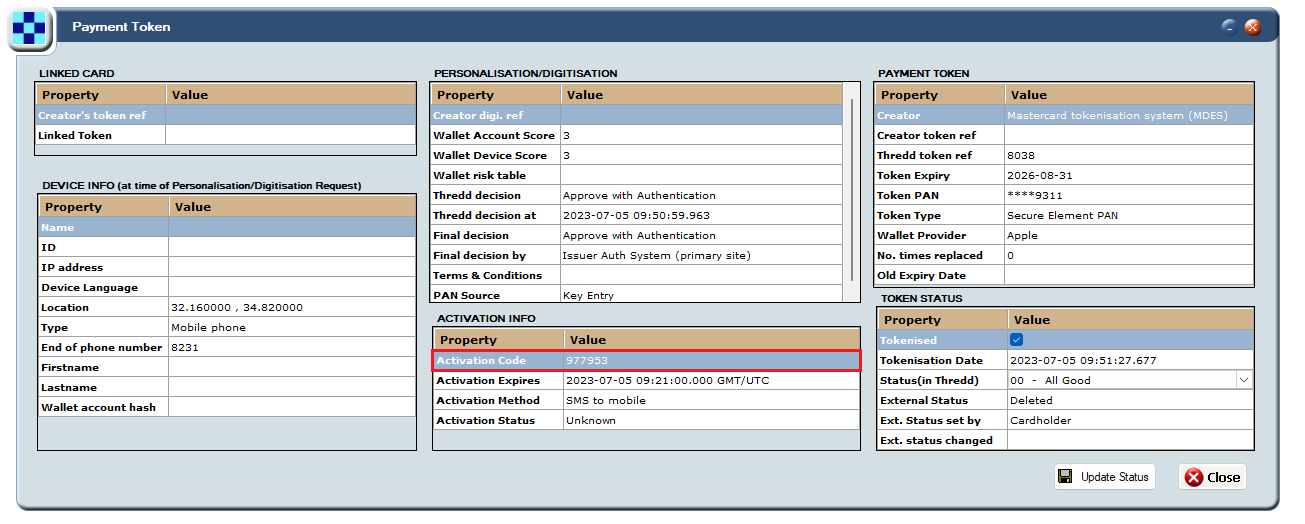Select the Terms & Conditions row
Viewport: 1305px width, 524px height.
tap(637, 275)
